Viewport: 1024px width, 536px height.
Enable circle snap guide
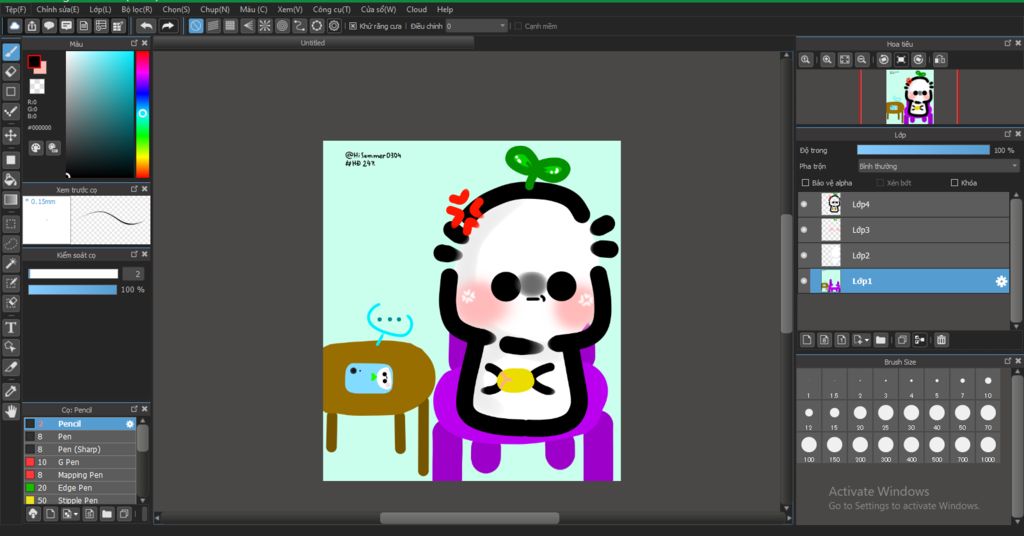[x=282, y=26]
